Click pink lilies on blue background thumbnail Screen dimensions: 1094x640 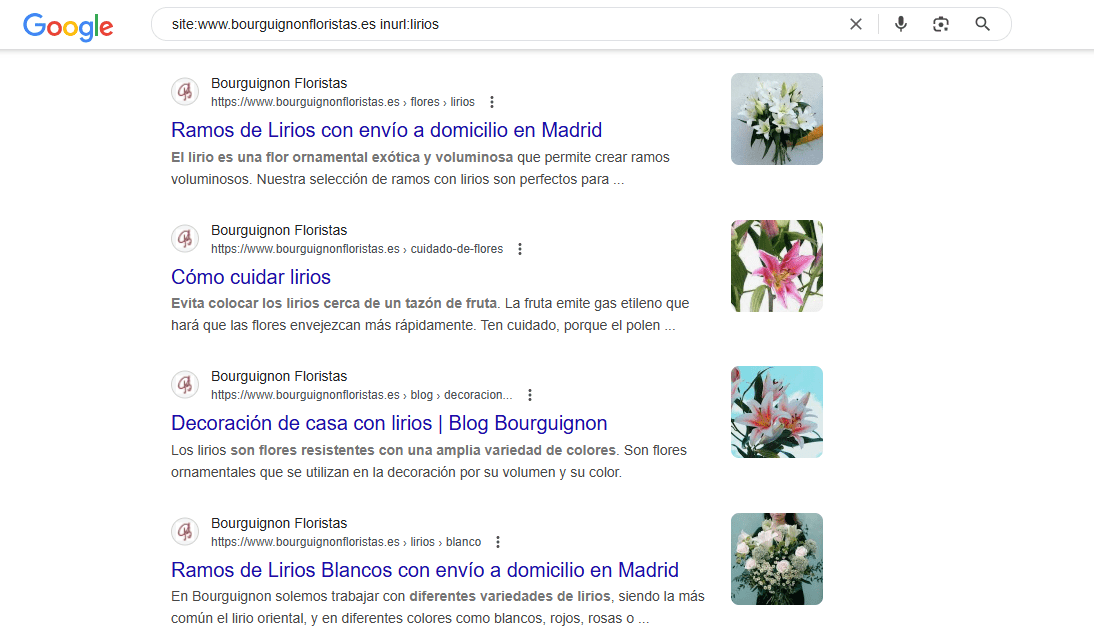777,412
